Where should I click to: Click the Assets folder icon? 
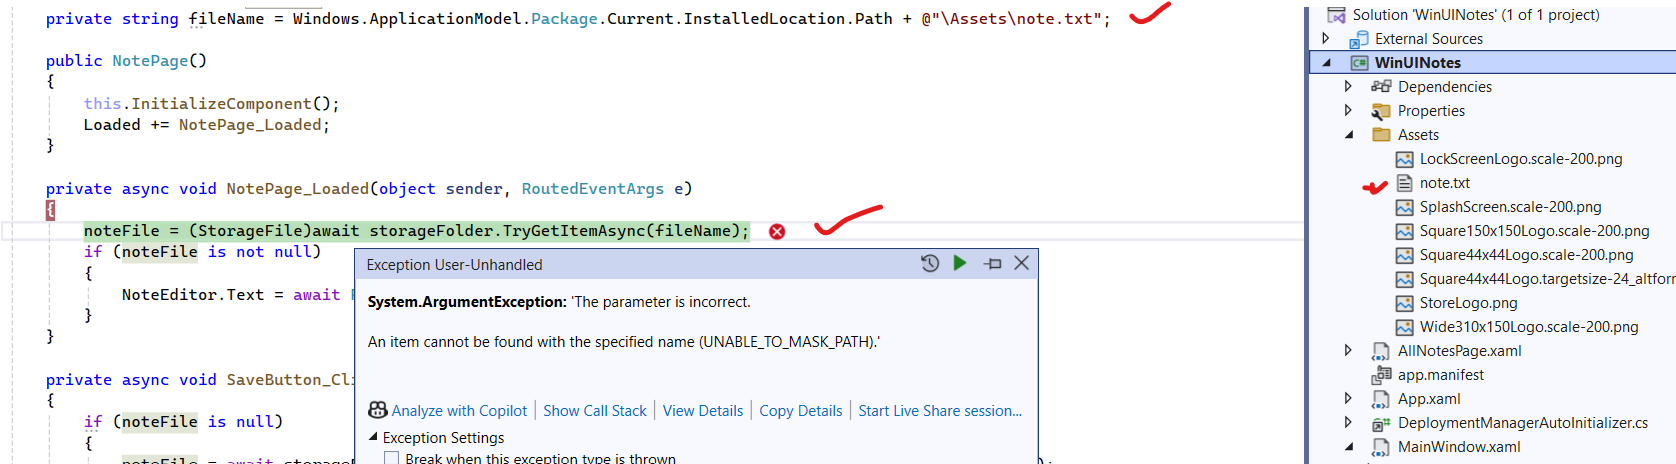(x=1381, y=135)
